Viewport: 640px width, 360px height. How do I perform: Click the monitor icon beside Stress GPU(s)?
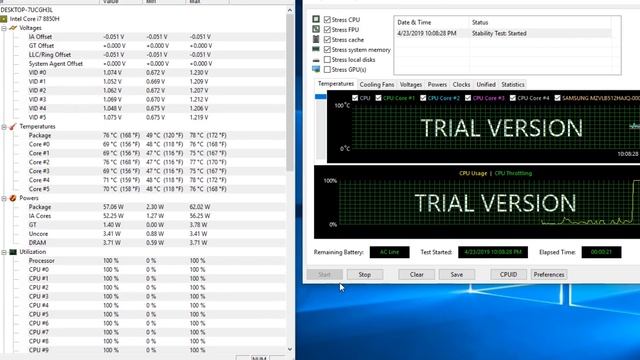(316, 69)
